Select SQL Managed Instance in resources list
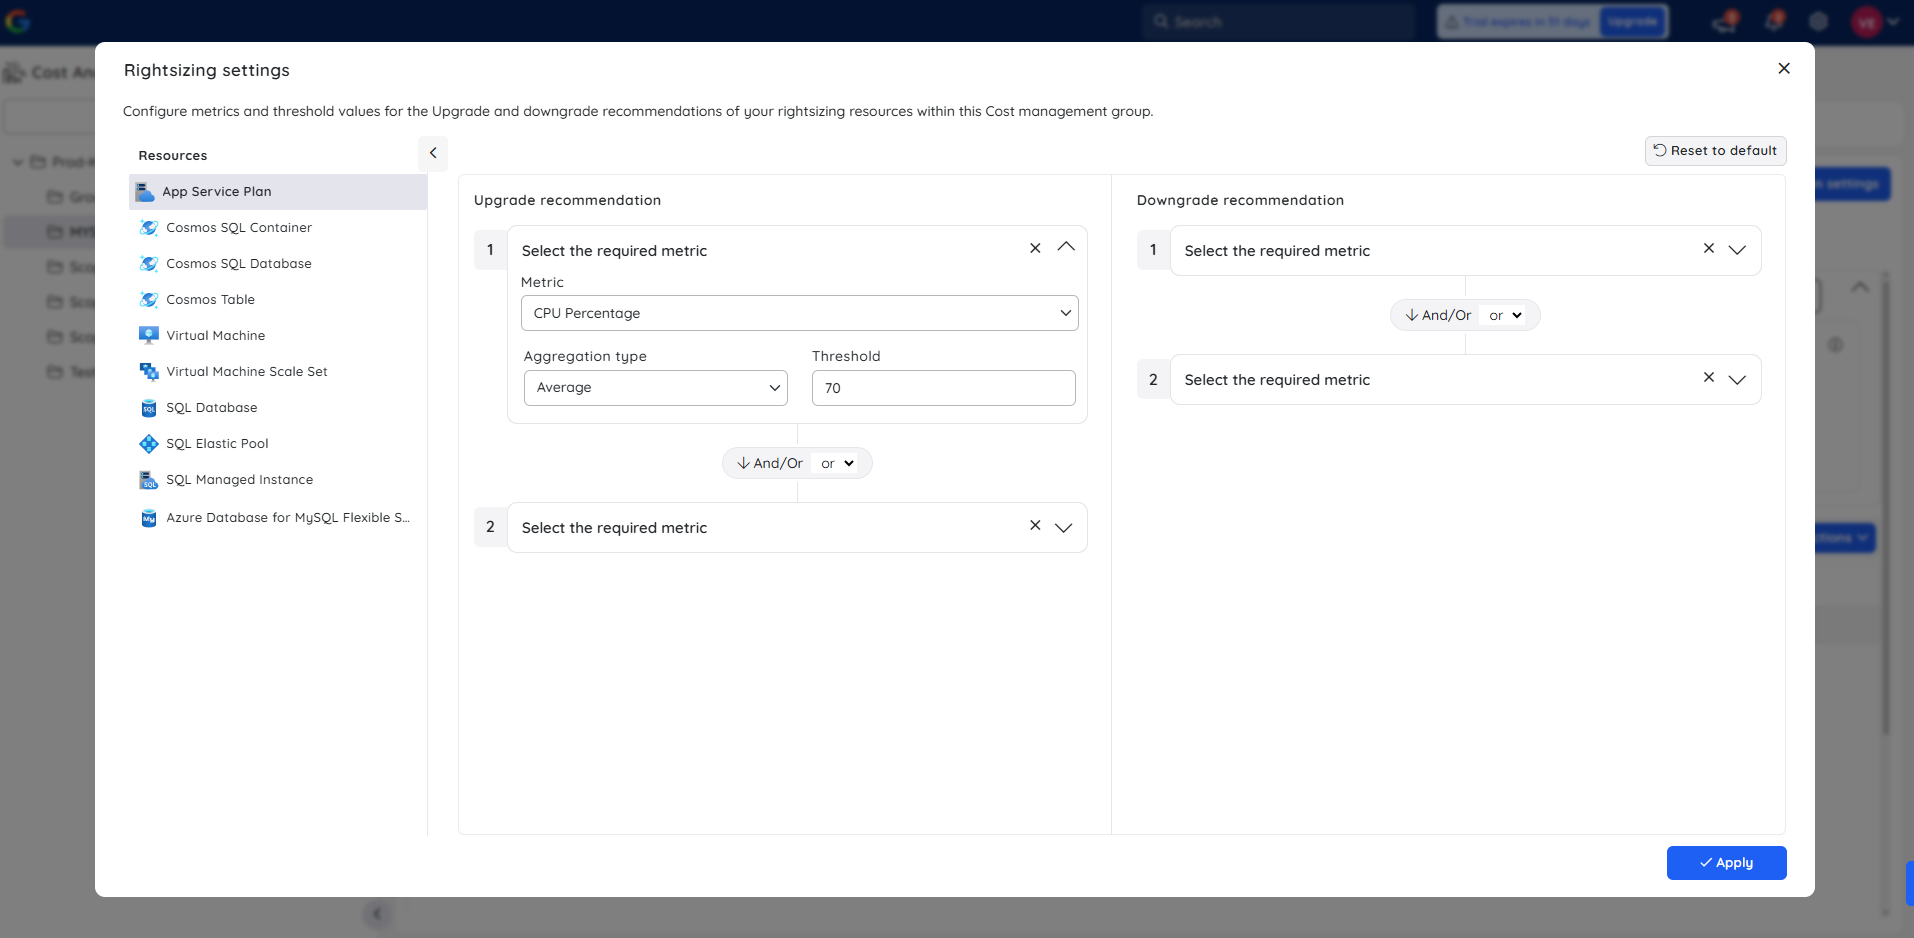This screenshot has height=938, width=1914. coord(278,480)
